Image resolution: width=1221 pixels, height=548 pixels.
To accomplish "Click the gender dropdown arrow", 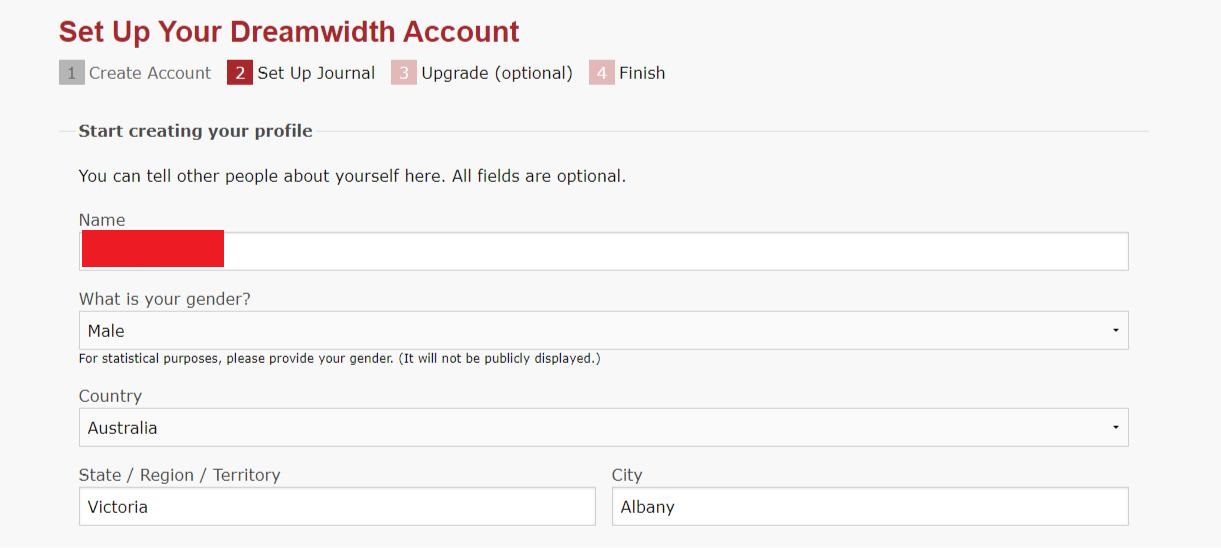I will pyautogui.click(x=1115, y=331).
